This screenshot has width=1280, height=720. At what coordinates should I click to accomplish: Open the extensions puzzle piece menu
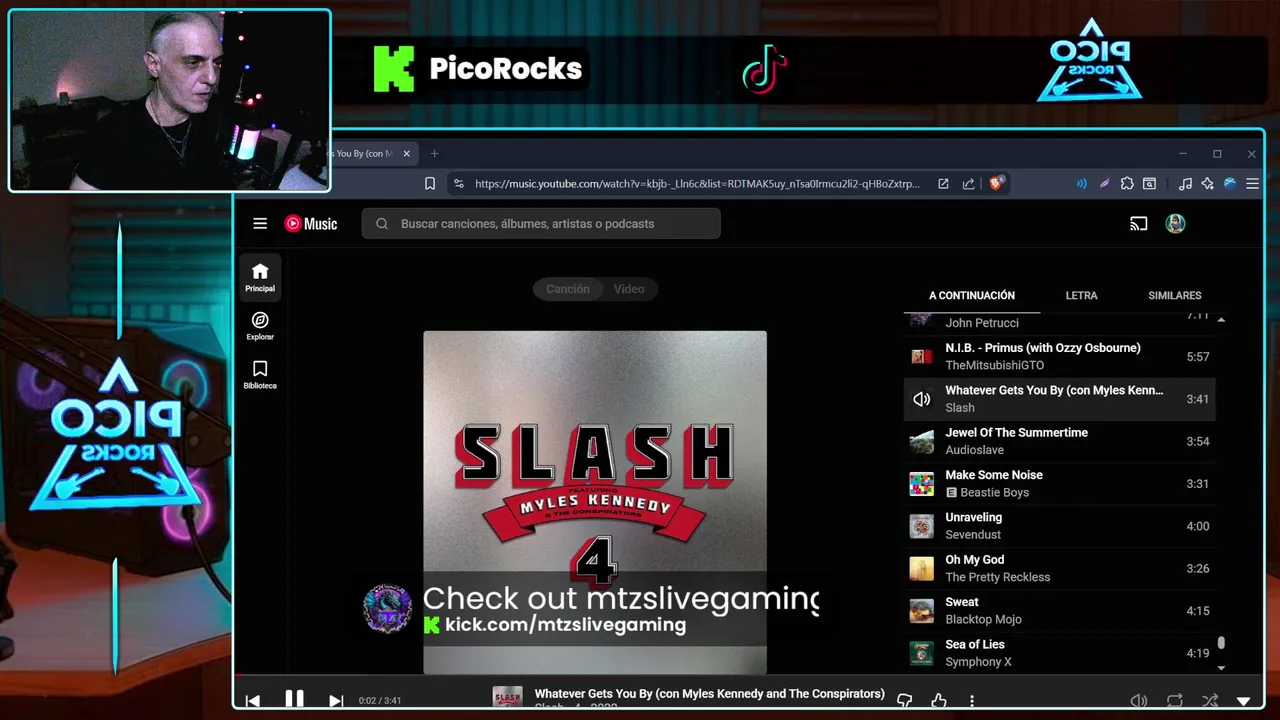tap(1127, 184)
